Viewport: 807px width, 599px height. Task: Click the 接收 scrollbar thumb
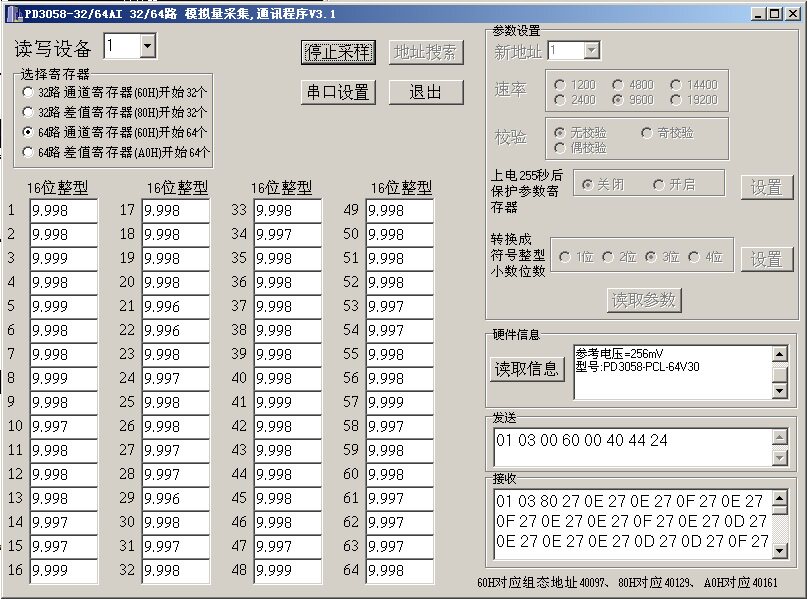click(x=780, y=509)
